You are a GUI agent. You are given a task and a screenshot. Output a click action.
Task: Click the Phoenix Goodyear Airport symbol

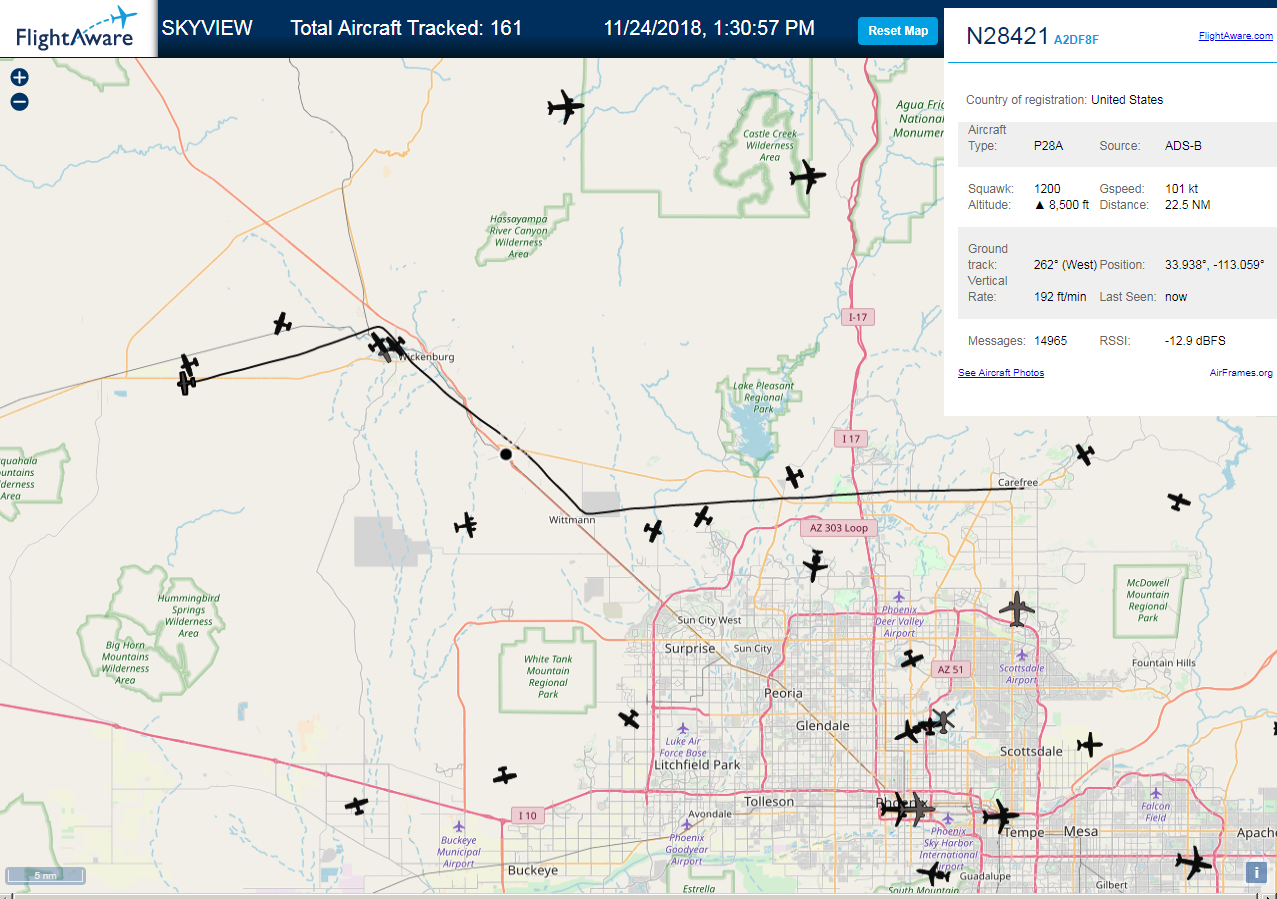tap(686, 825)
